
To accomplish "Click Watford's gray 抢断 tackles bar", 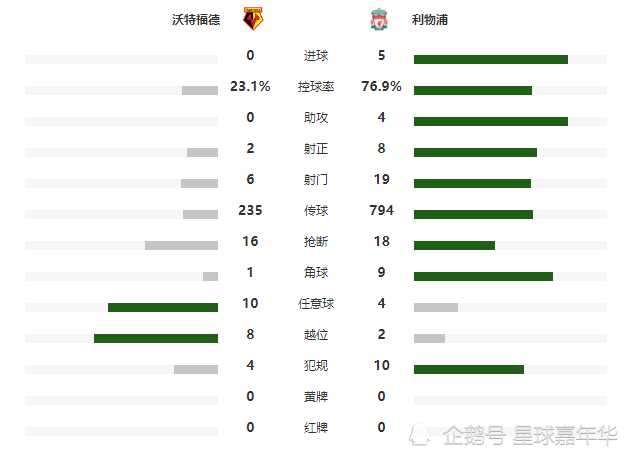I will tap(181, 245).
